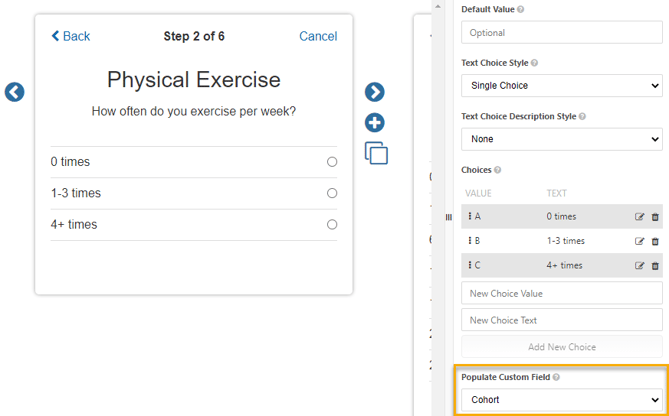Add a new step with plus icon
This screenshot has width=669, height=416.
pos(375,123)
